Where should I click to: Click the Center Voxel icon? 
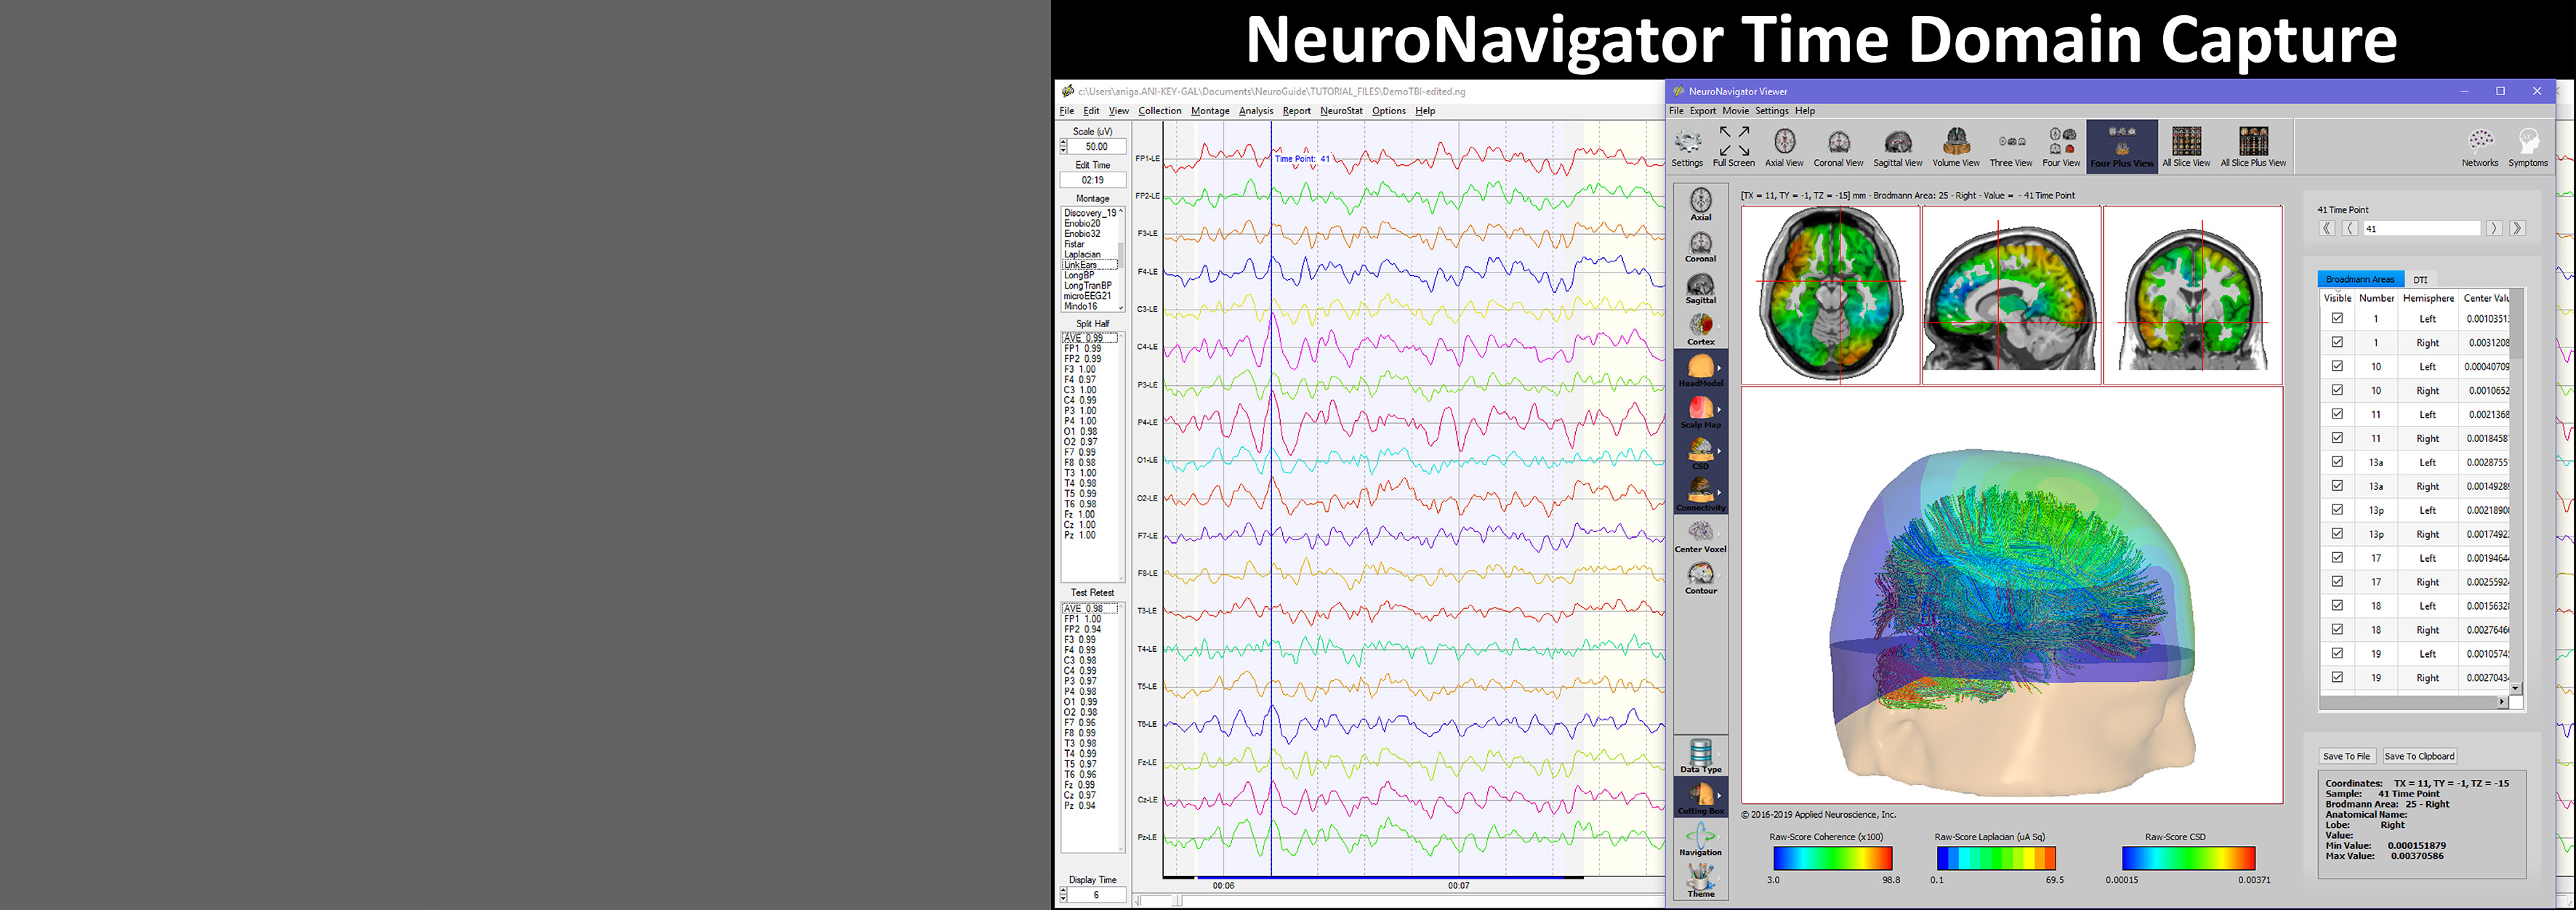pyautogui.click(x=1700, y=536)
